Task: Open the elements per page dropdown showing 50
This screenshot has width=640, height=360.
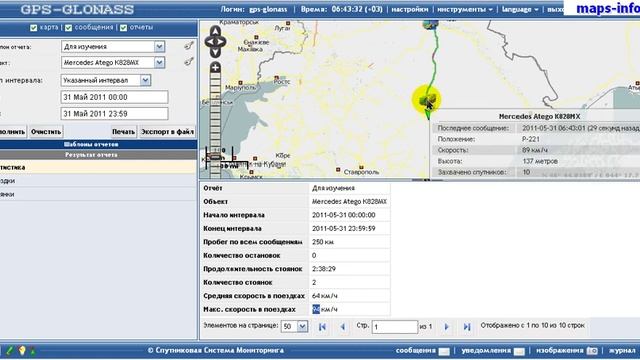Action: point(302,326)
